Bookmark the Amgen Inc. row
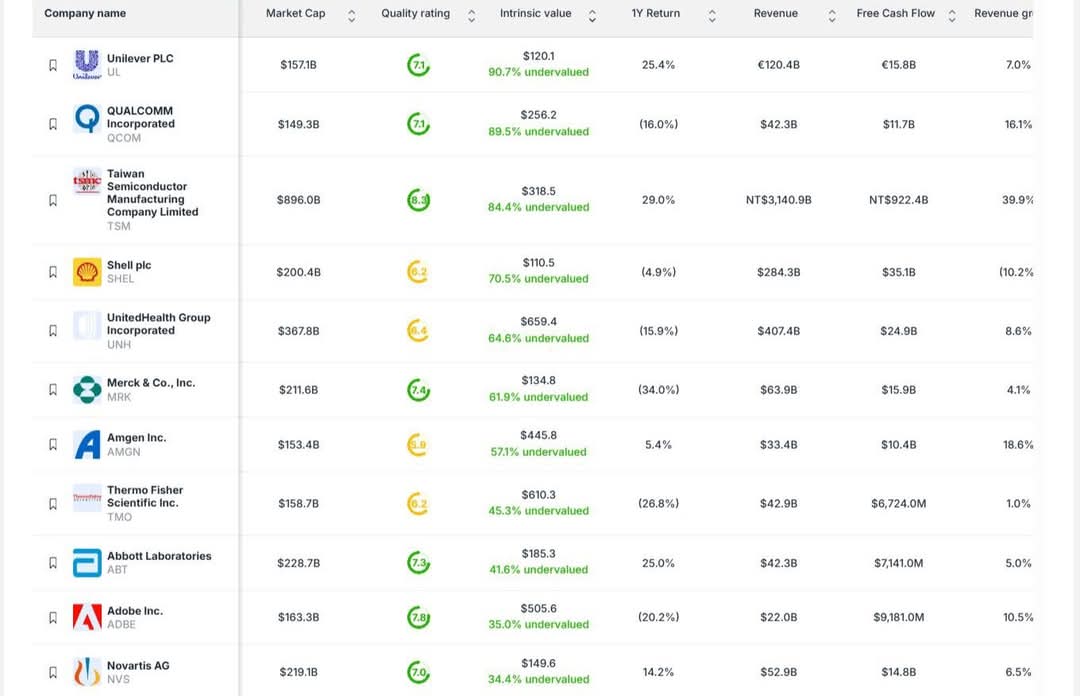Viewport: 1080px width, 696px height. [53, 444]
